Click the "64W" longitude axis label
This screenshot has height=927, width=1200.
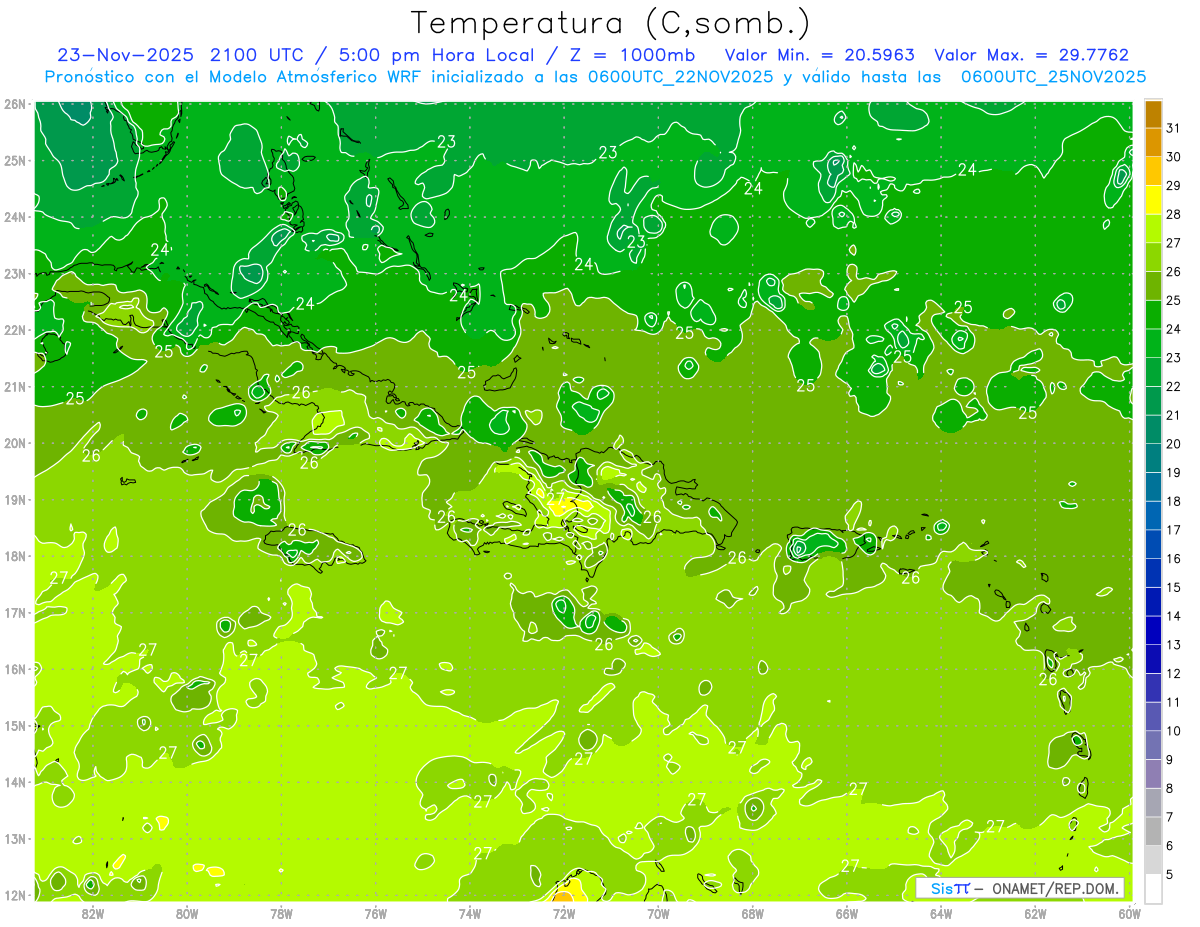[941, 913]
